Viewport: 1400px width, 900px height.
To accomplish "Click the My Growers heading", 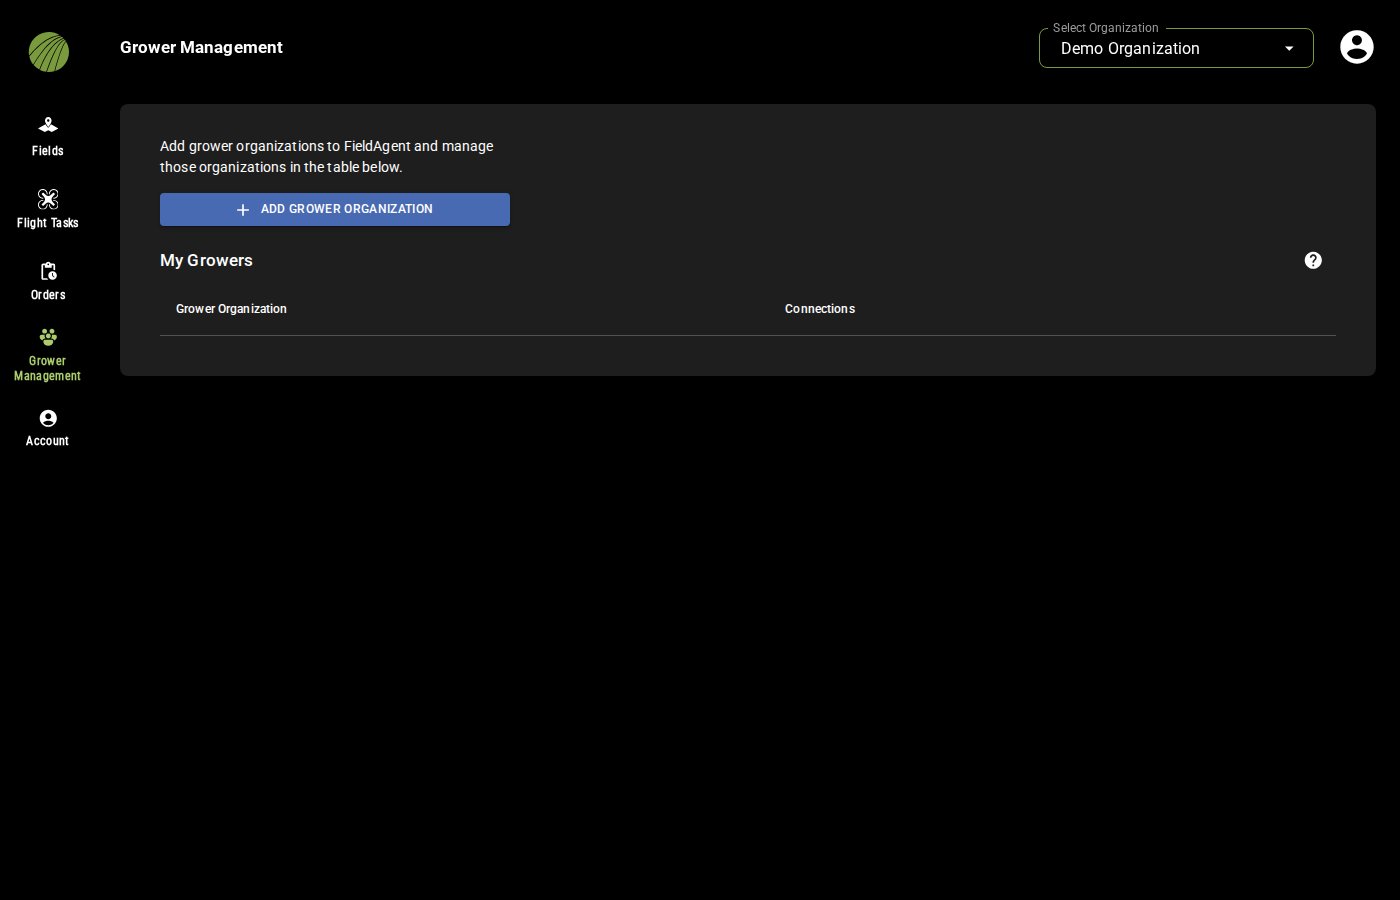I will tap(206, 260).
